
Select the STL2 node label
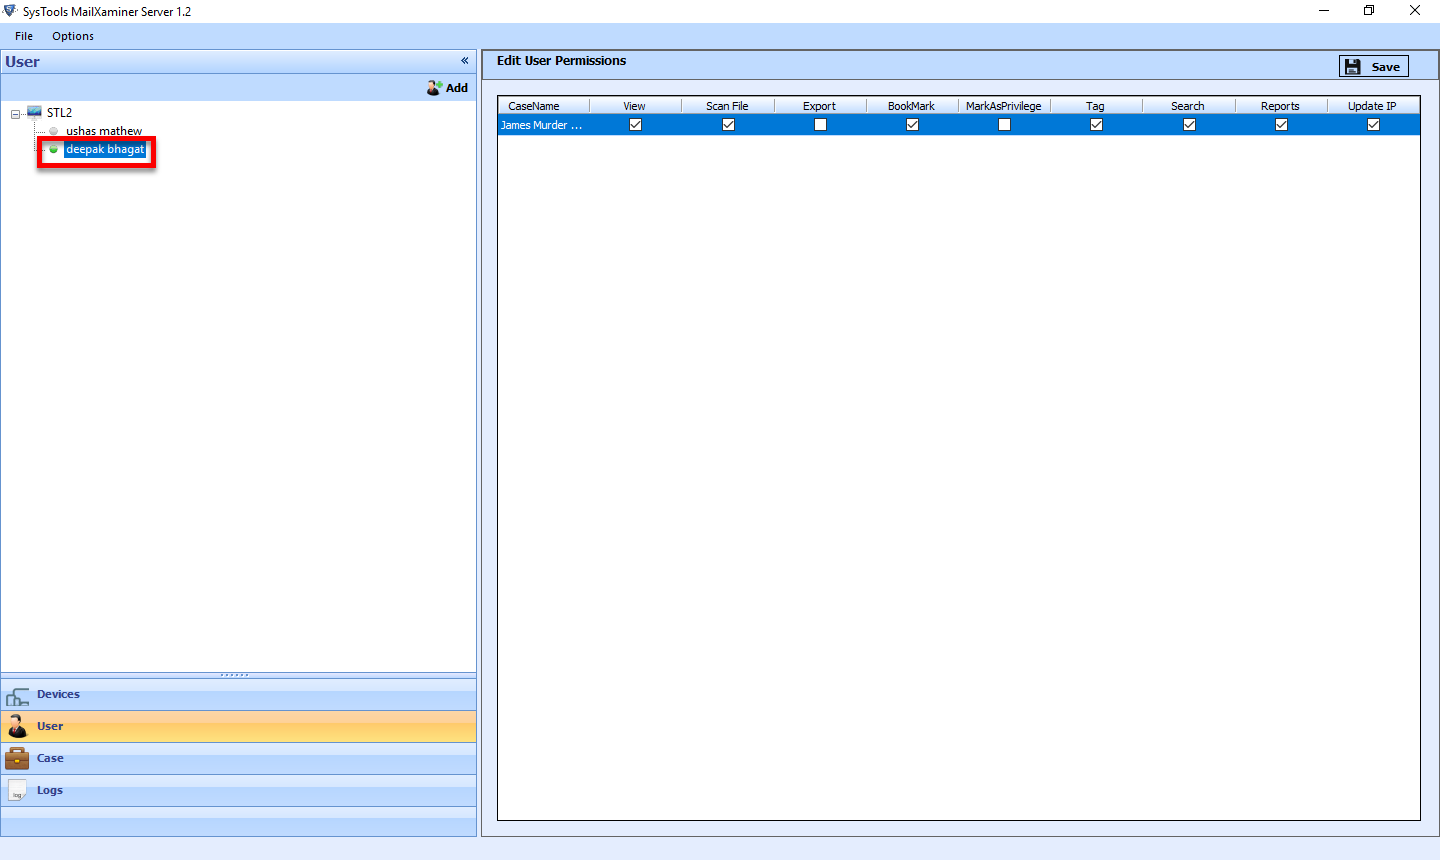(59, 113)
